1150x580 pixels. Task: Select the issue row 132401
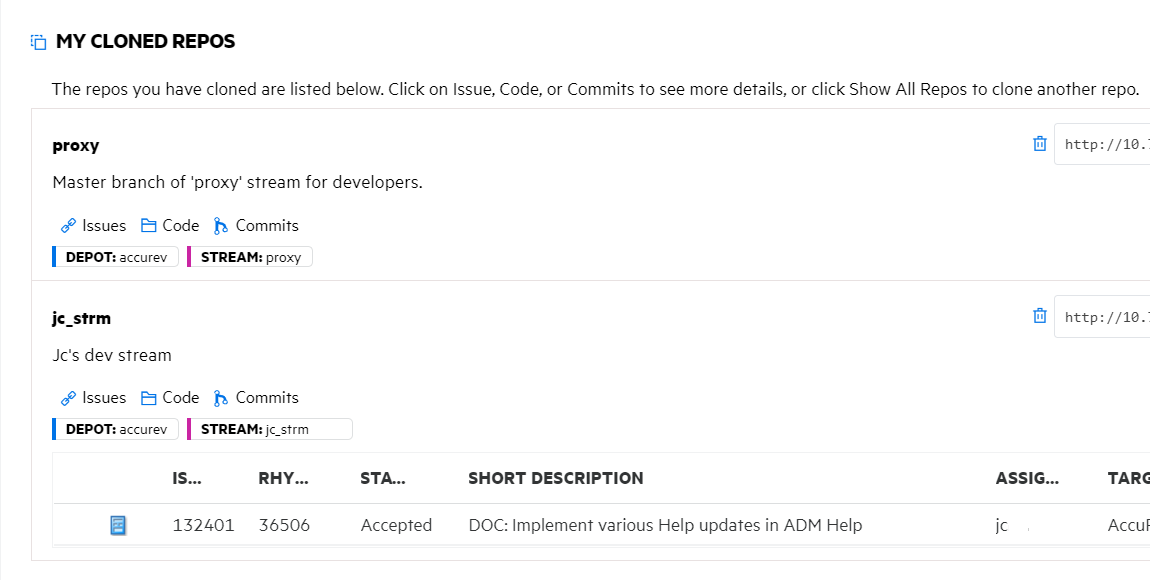click(x=664, y=525)
